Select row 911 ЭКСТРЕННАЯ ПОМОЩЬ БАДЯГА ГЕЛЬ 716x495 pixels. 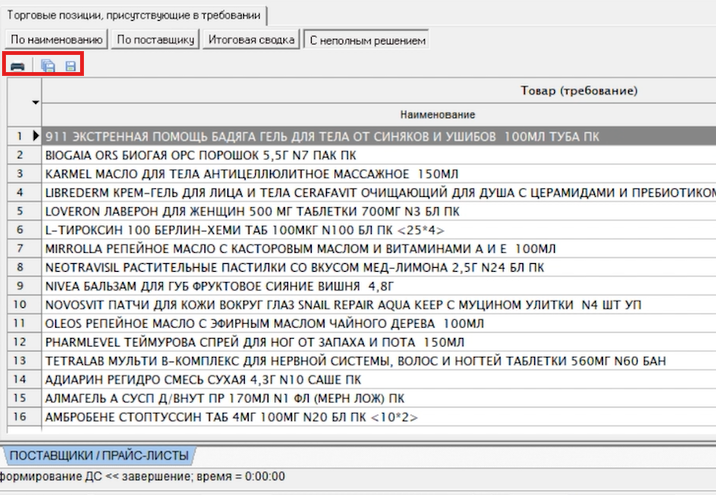tap(379, 137)
